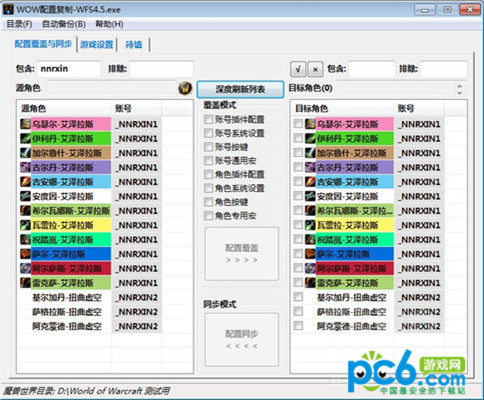
Task: Click the √ select-all button
Action: (298, 69)
